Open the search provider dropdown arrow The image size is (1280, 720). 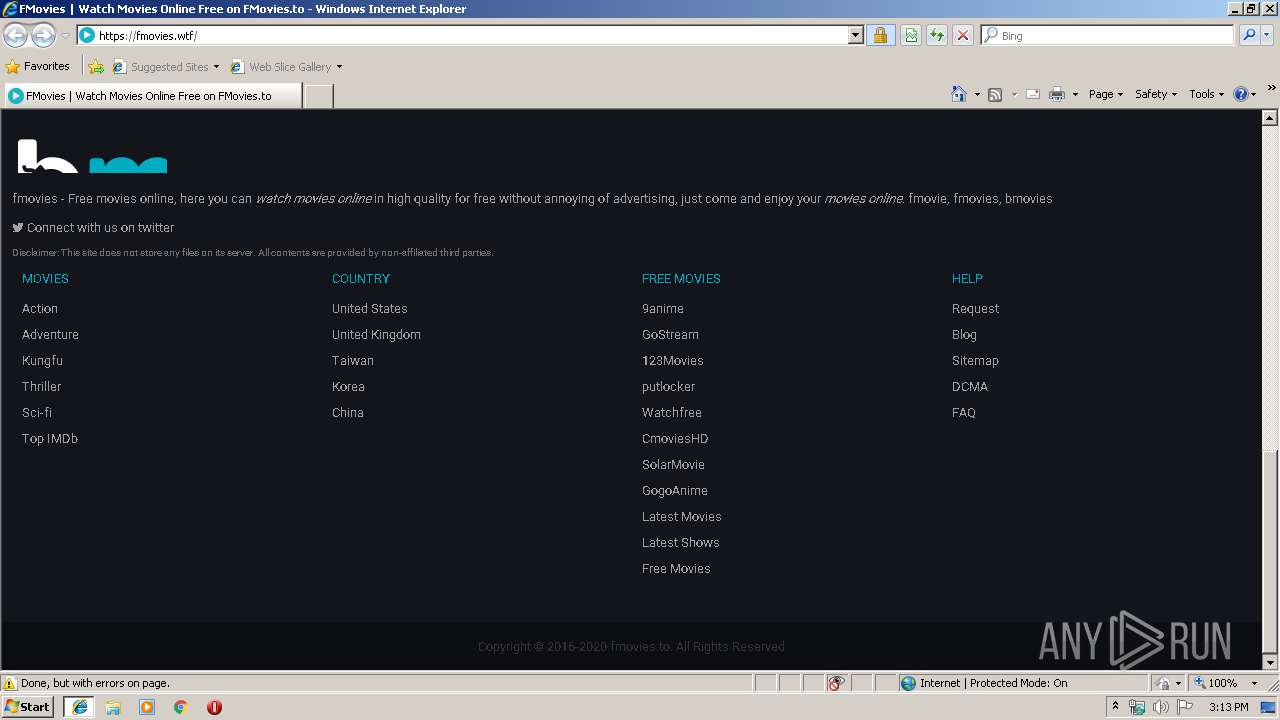click(x=1268, y=35)
